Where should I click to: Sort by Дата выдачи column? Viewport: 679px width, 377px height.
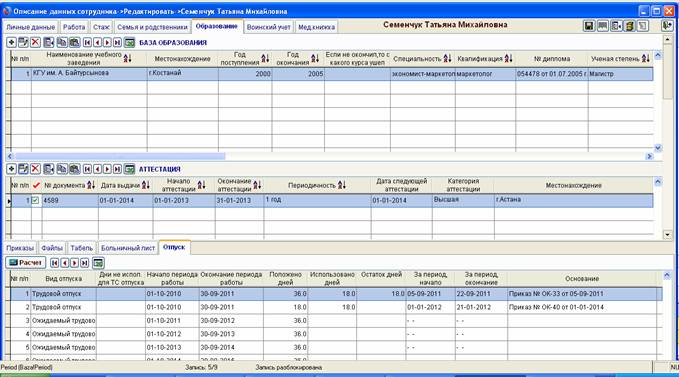pos(146,185)
